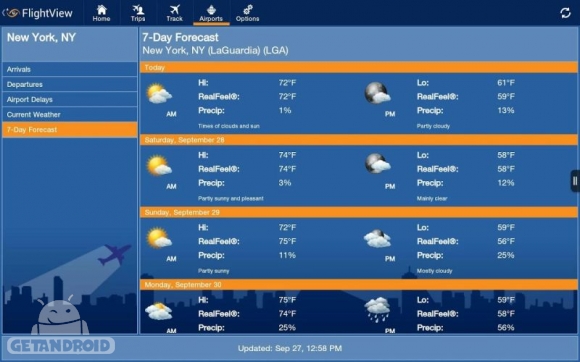Click the Updated: Sep 27 timestamp
Screen dimensions: 580x362
coord(290,348)
